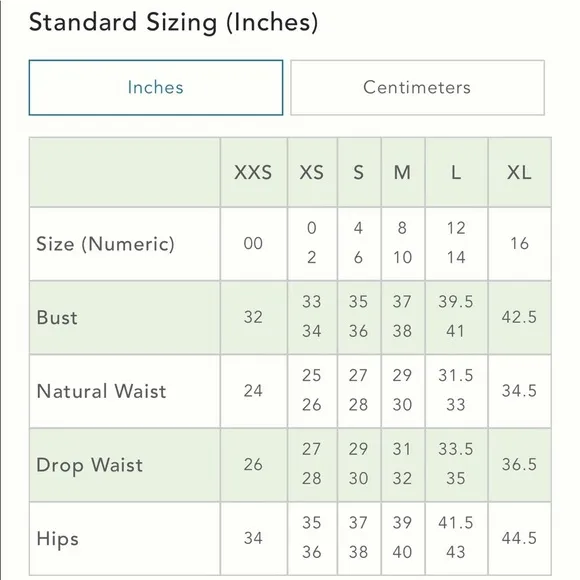
Task: Select the M size column header
Action: coord(402,172)
